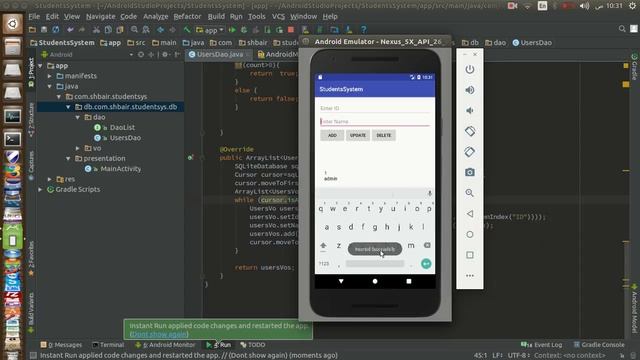Open emulator extended controls three dots

pos(470,276)
